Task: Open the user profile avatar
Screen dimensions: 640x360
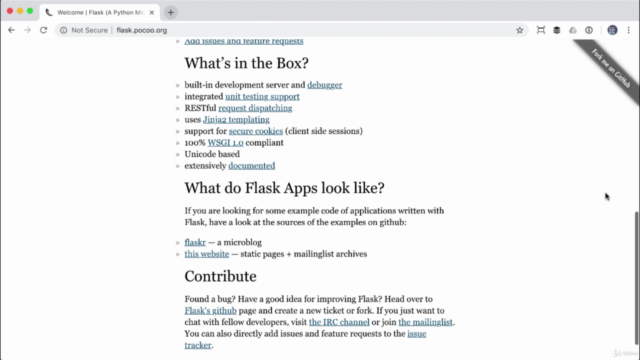Action: pos(612,30)
